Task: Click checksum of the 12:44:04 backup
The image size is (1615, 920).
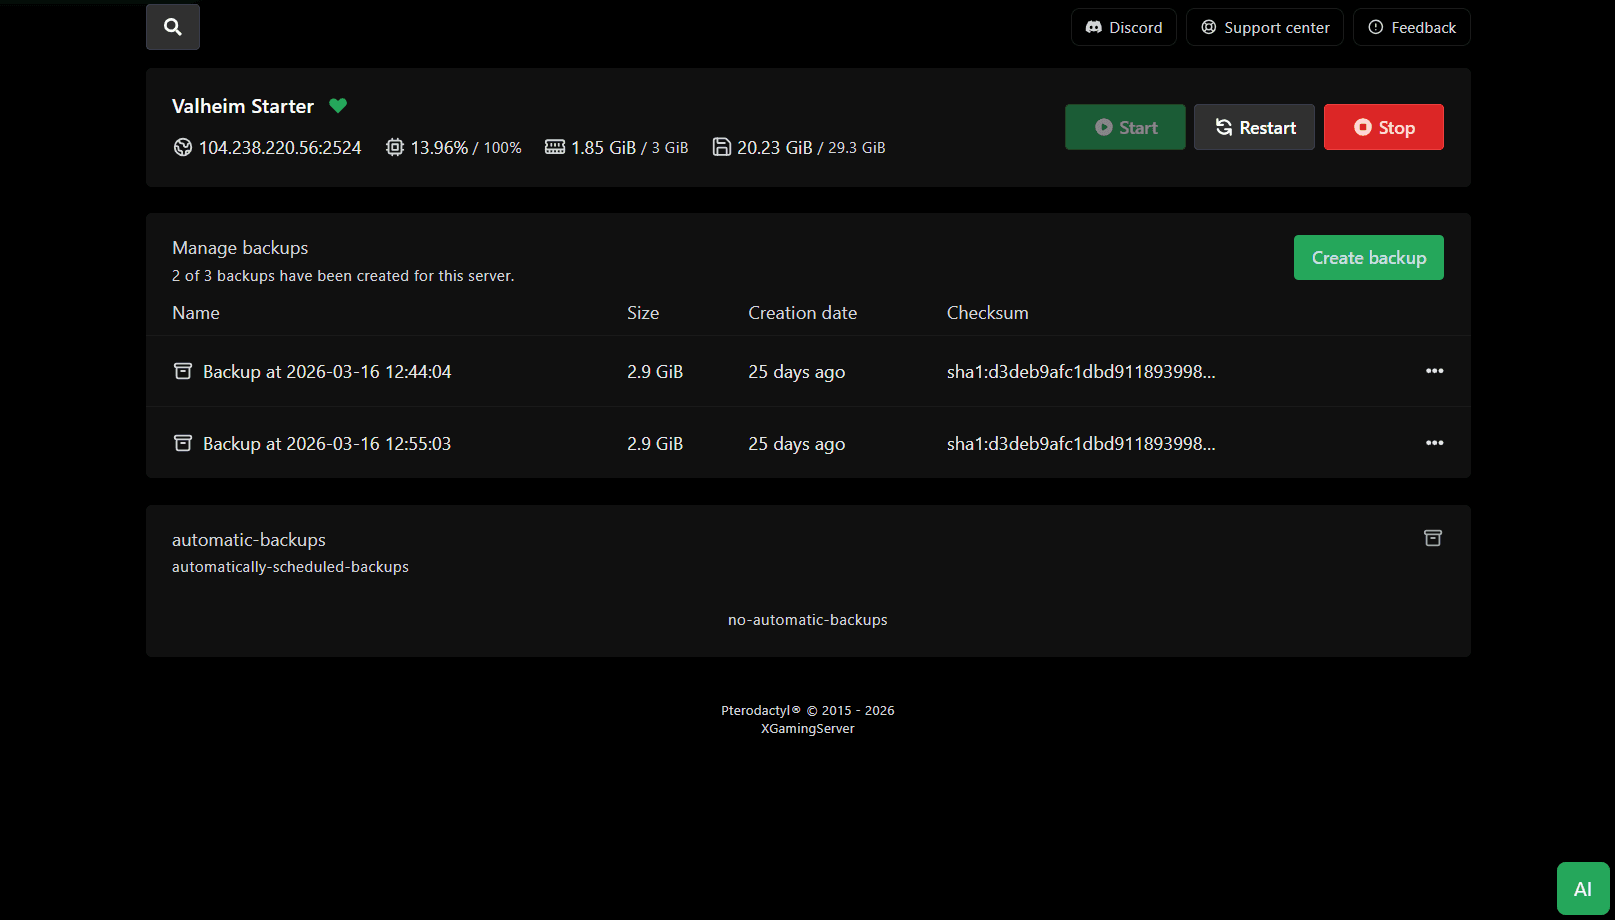Action: (x=1081, y=371)
